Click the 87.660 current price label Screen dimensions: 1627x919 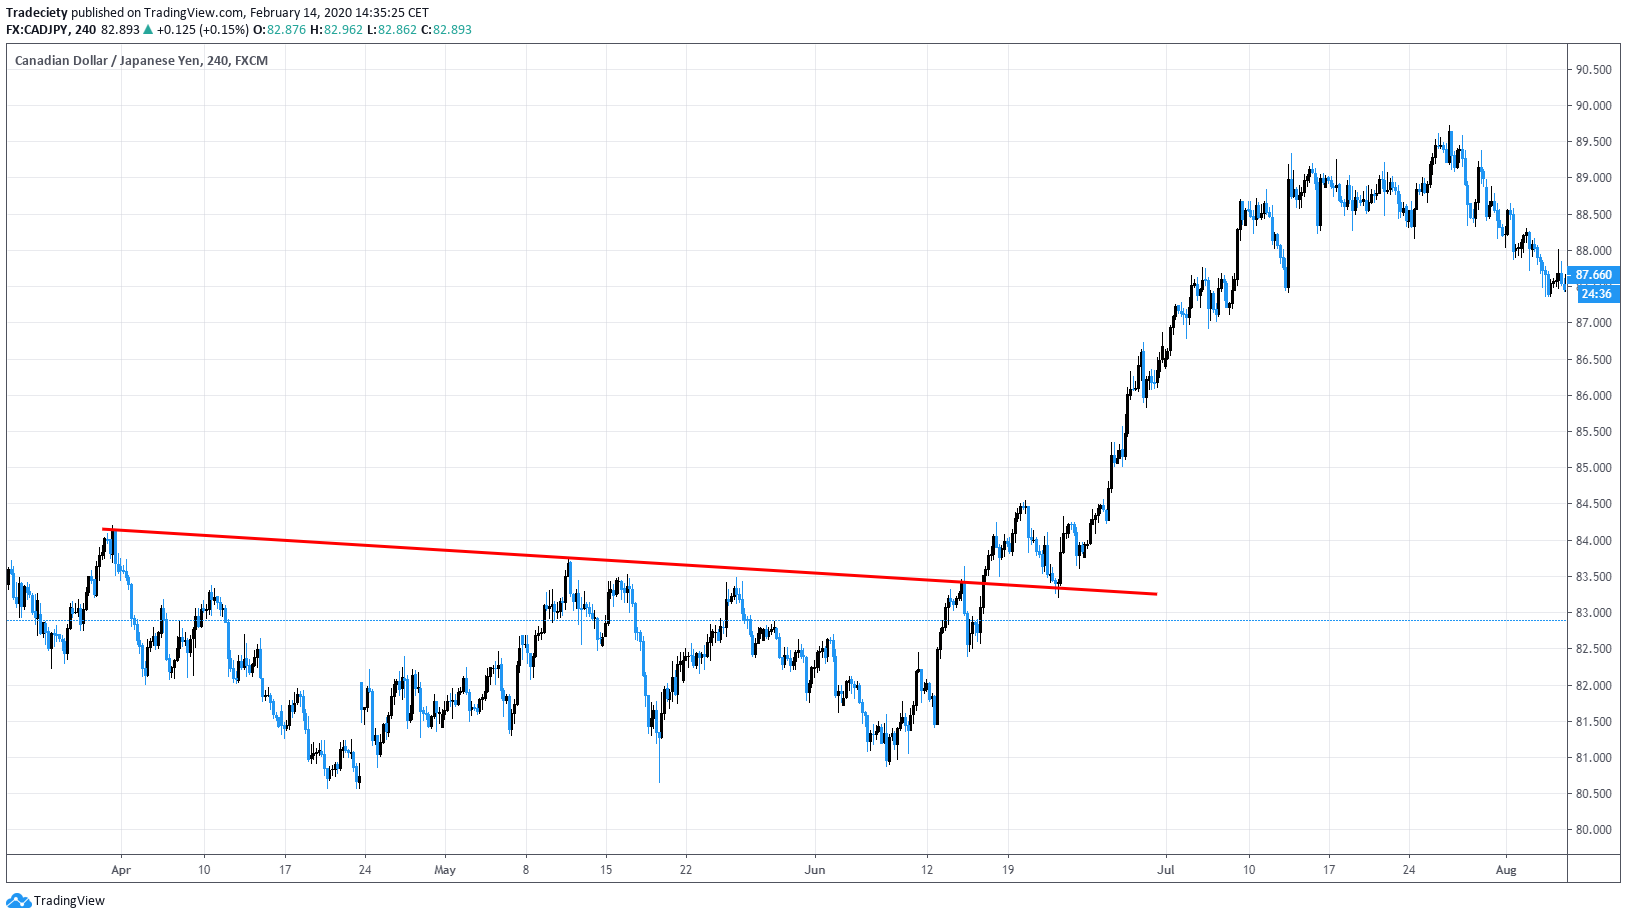pos(1593,275)
